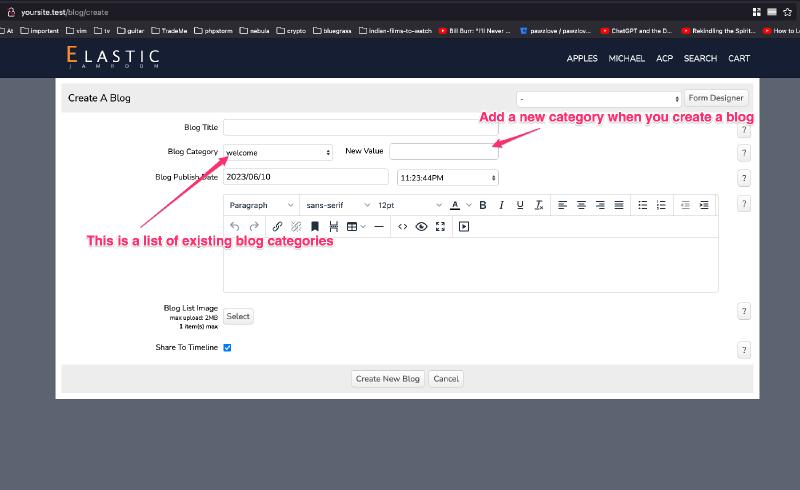This screenshot has height=490, width=800.
Task: Expand the Paragraph format dropdown
Action: pyautogui.click(x=260, y=205)
